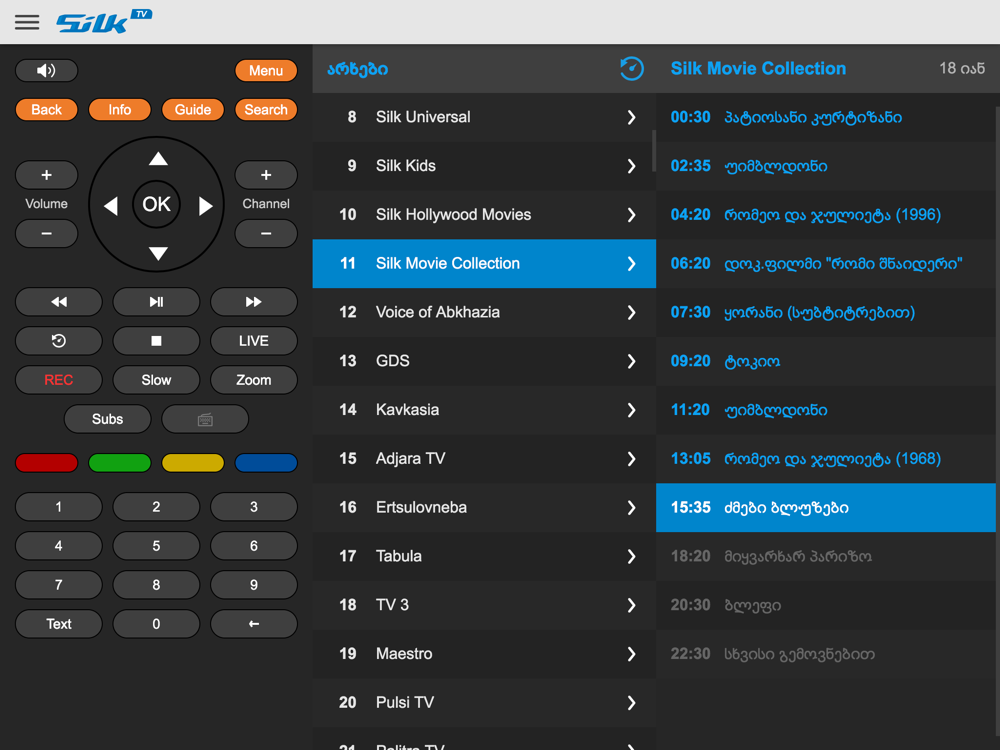Click number 5 on the keypad
Image resolution: width=1000 pixels, height=750 pixels.
(x=156, y=546)
